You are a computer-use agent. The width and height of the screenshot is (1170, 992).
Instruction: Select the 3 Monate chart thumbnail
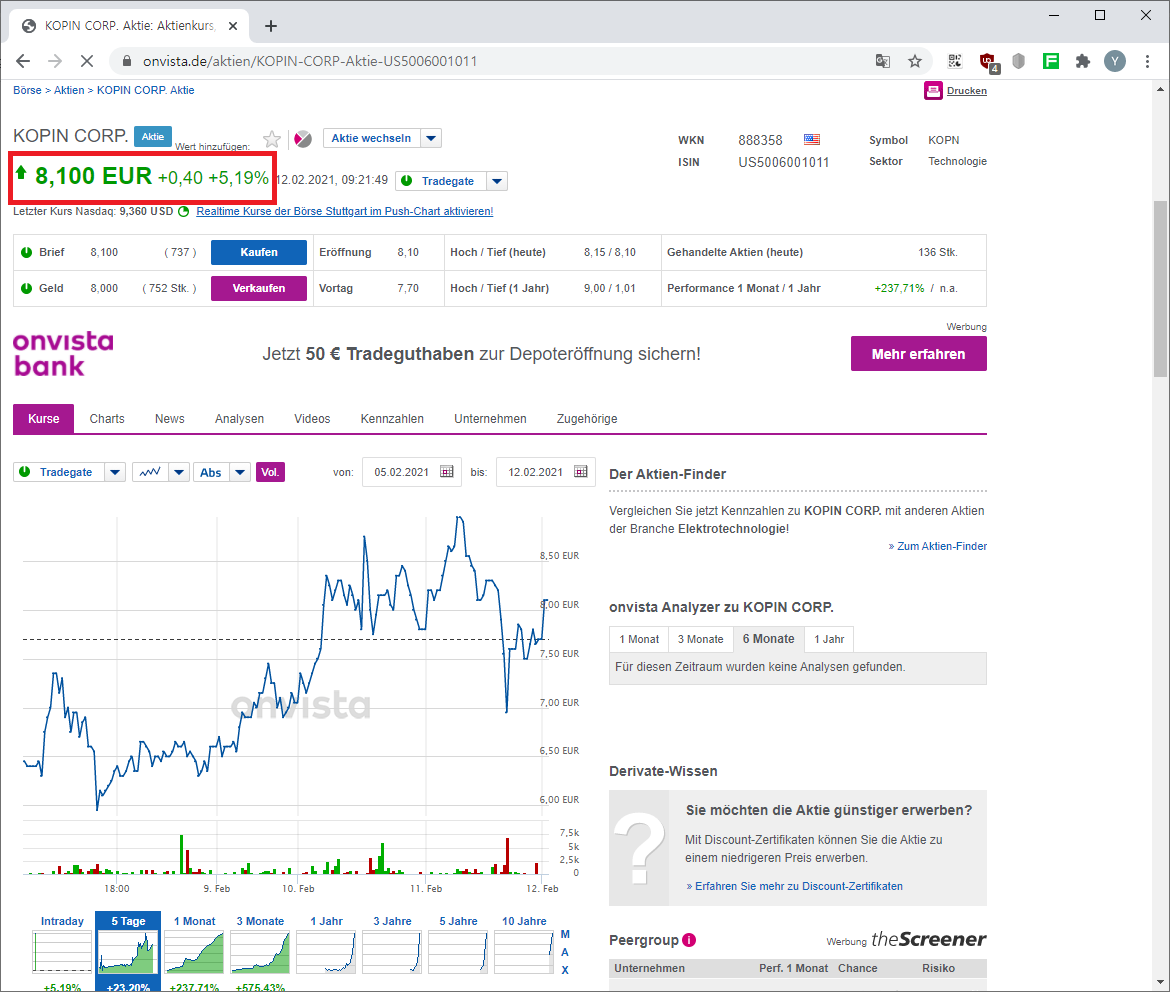coord(260,951)
